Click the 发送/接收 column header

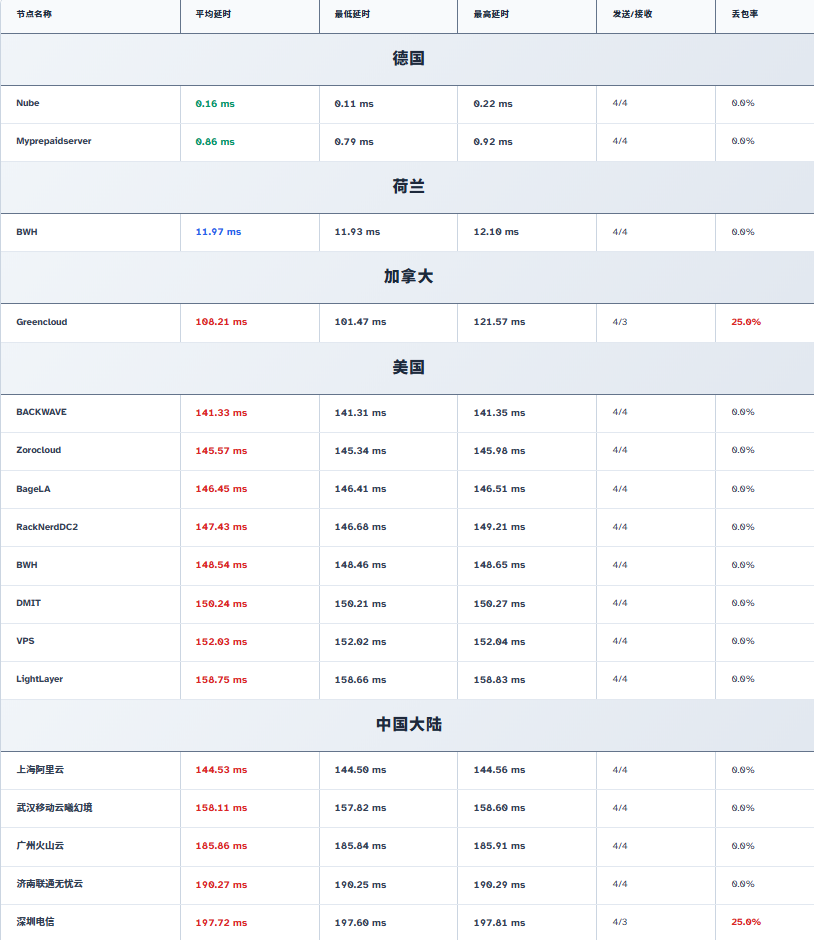(x=632, y=14)
